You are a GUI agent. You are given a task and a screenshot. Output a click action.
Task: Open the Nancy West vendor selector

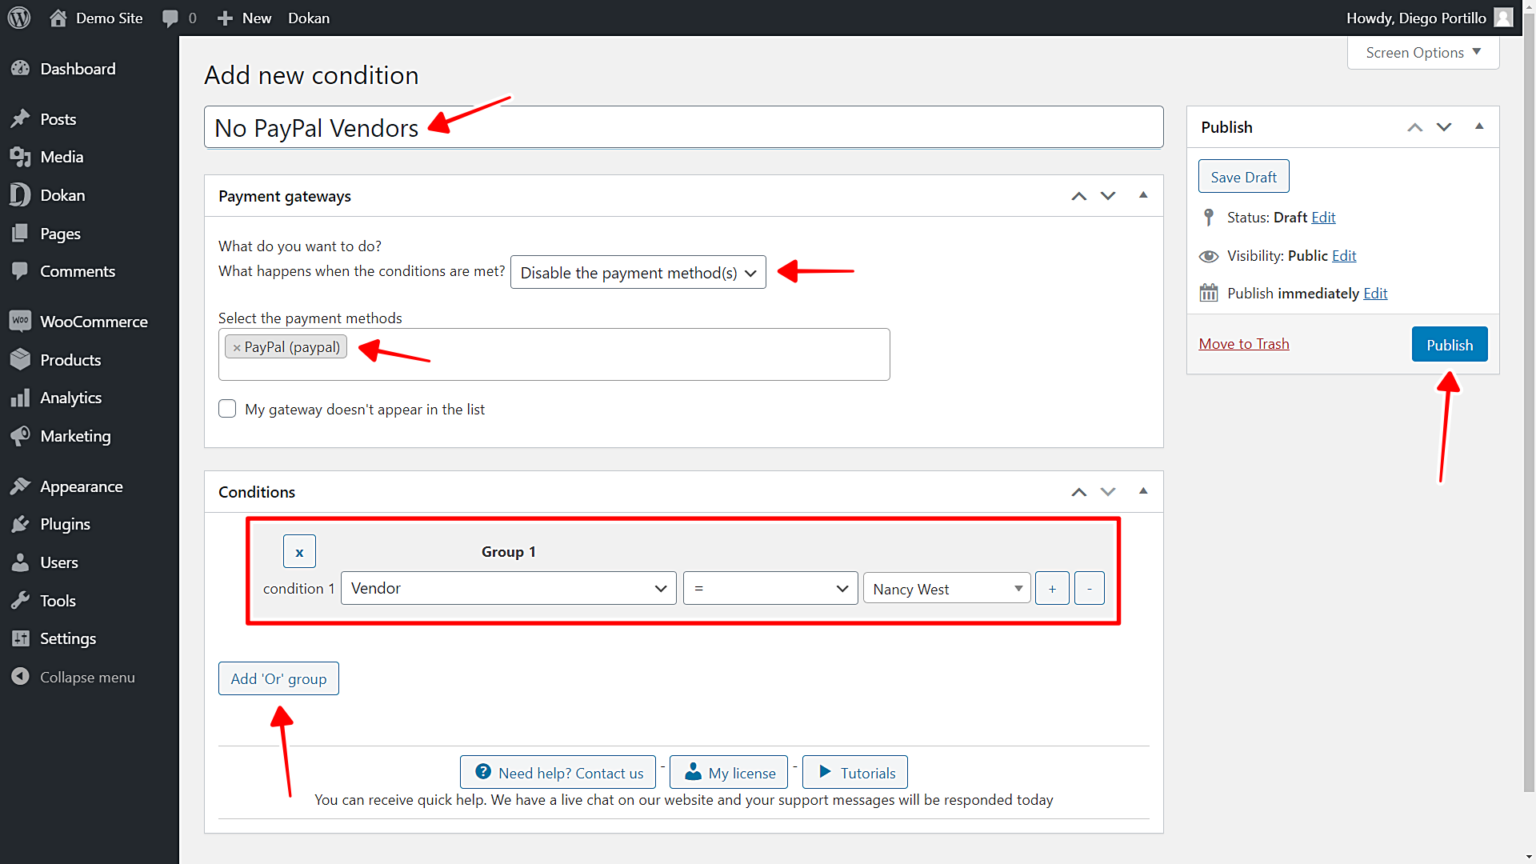tap(945, 588)
